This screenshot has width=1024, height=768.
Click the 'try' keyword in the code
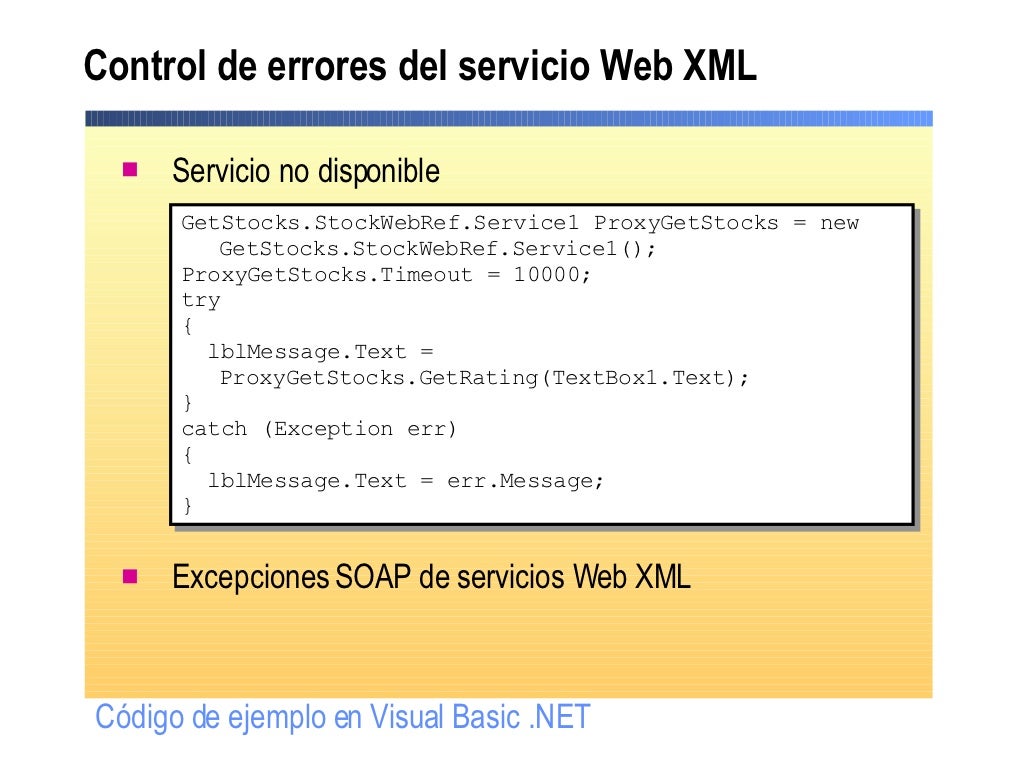pos(201,300)
